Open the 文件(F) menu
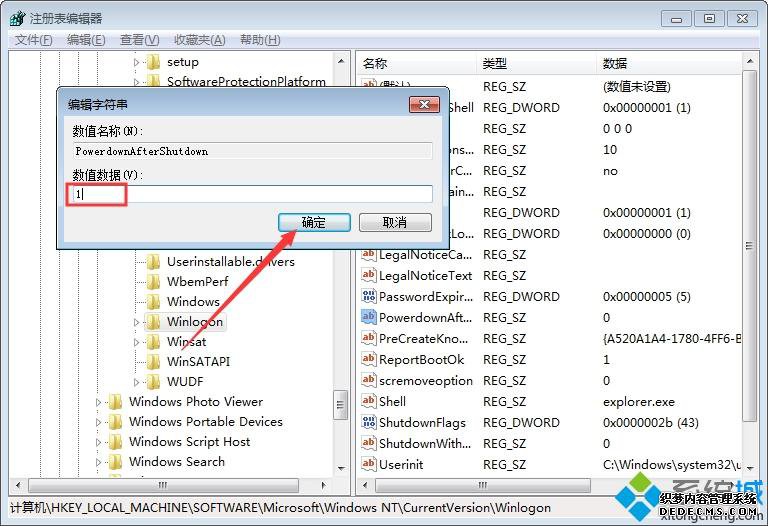Viewport: 768px width, 526px height. click(33, 40)
